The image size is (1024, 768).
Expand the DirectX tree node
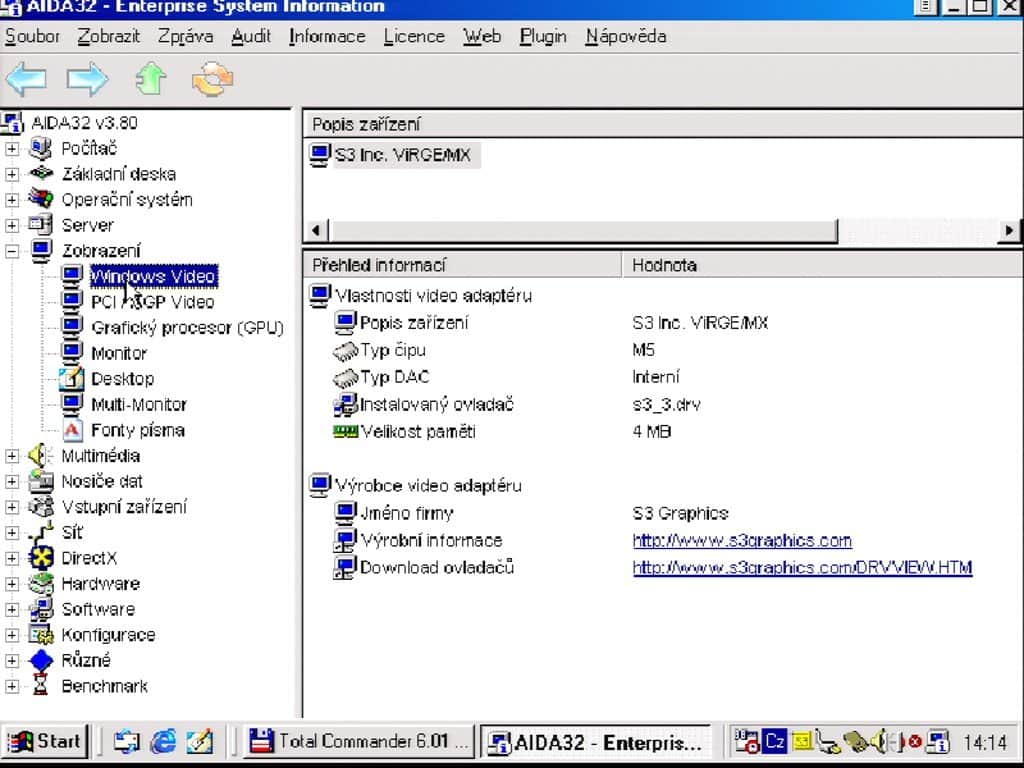(x=12, y=558)
